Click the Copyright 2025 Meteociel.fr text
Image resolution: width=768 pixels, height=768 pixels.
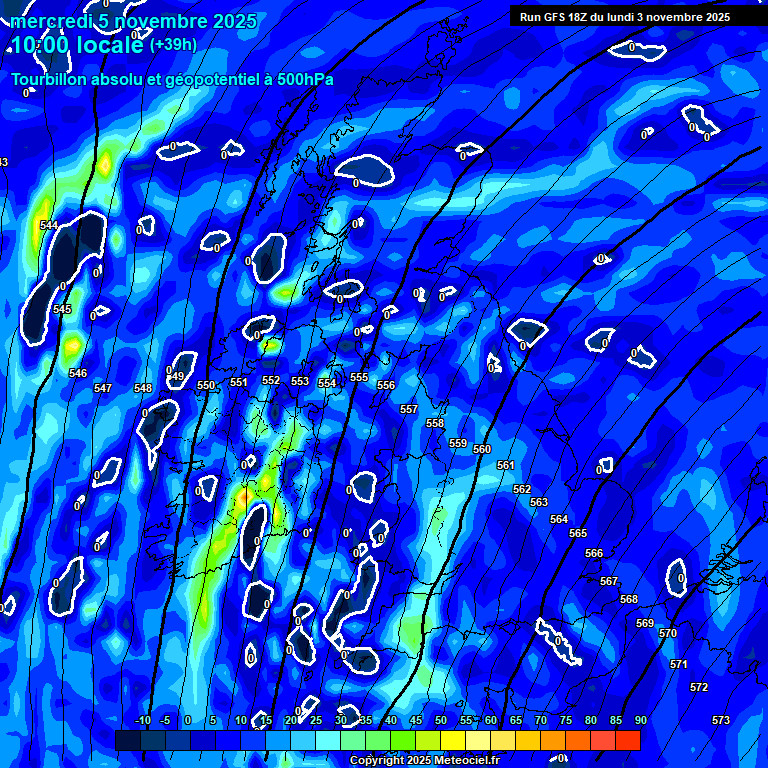click(424, 761)
